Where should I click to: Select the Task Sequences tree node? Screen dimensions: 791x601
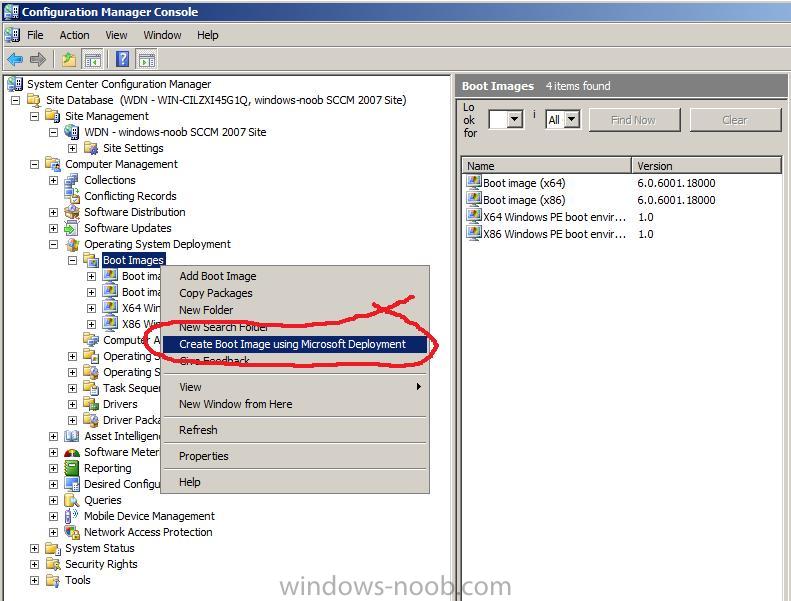(x=131, y=388)
